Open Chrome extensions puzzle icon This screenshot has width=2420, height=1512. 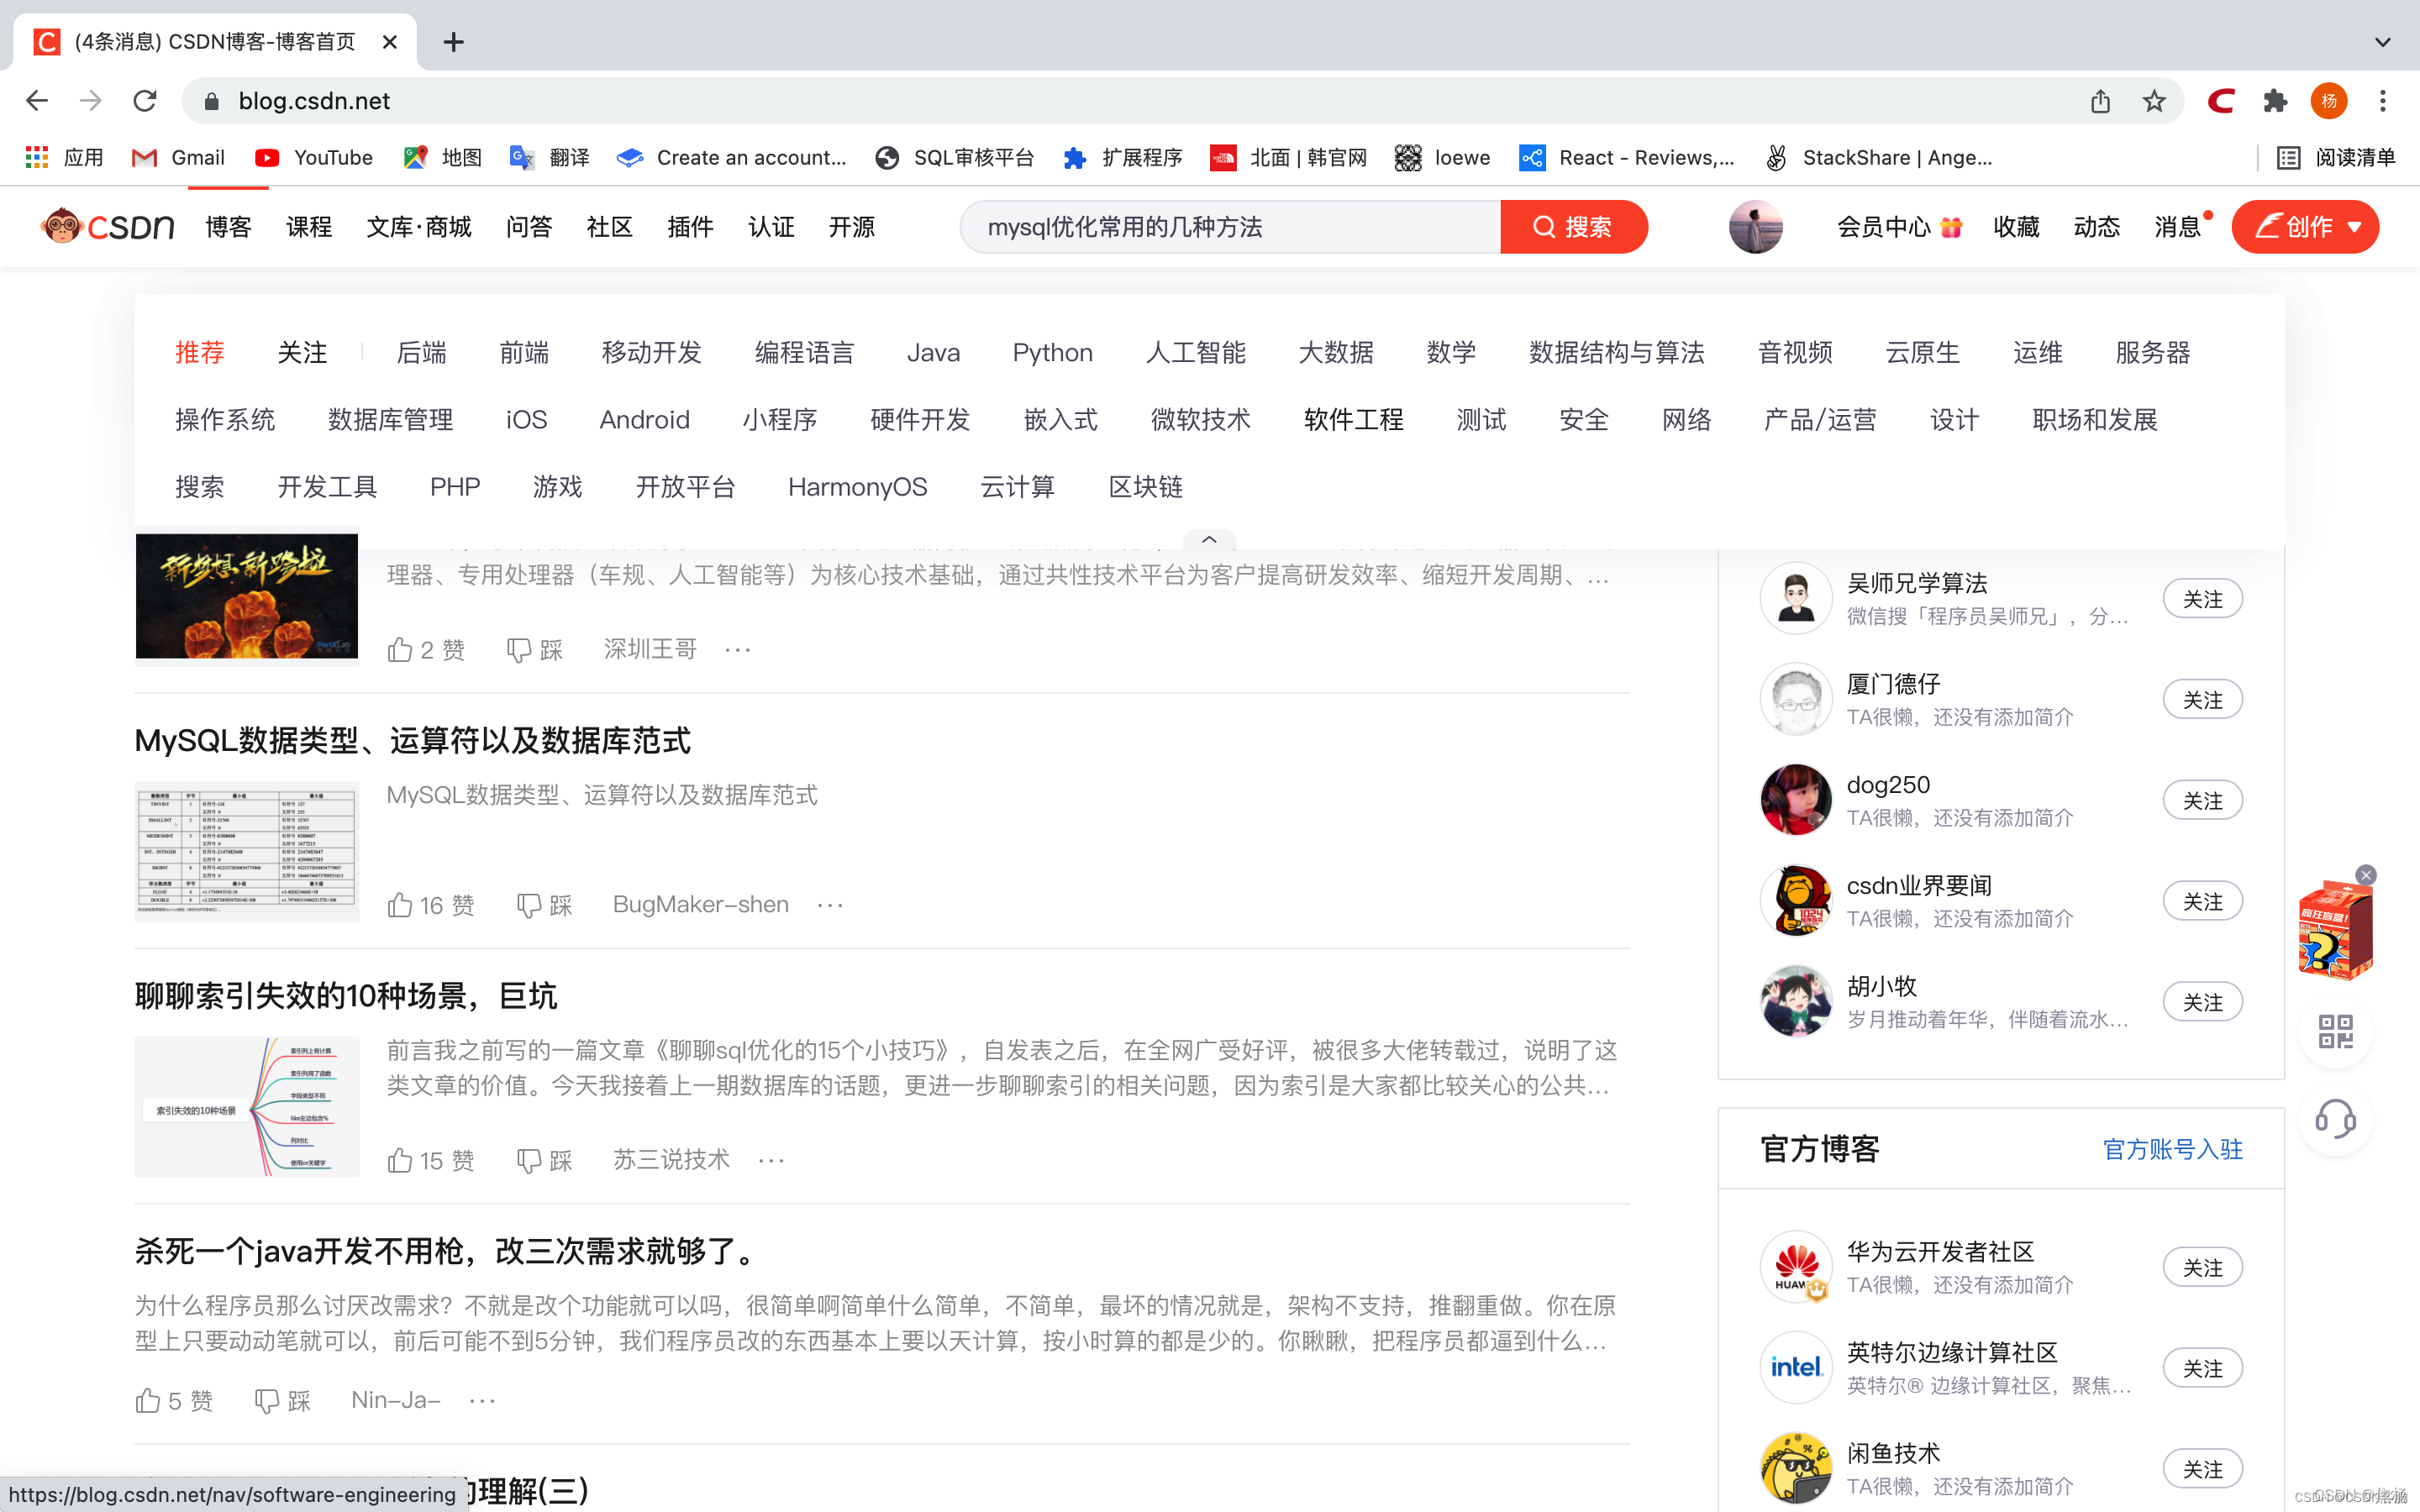(2275, 101)
